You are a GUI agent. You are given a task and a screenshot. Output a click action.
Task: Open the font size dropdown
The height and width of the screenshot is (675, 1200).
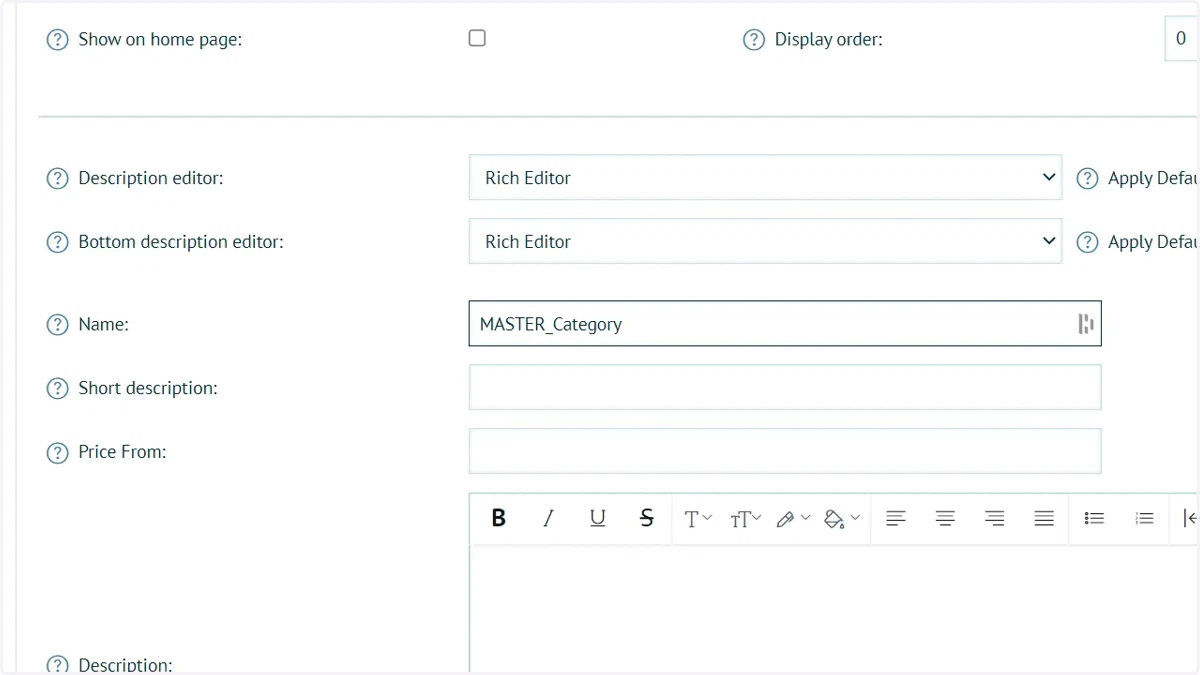coord(746,518)
